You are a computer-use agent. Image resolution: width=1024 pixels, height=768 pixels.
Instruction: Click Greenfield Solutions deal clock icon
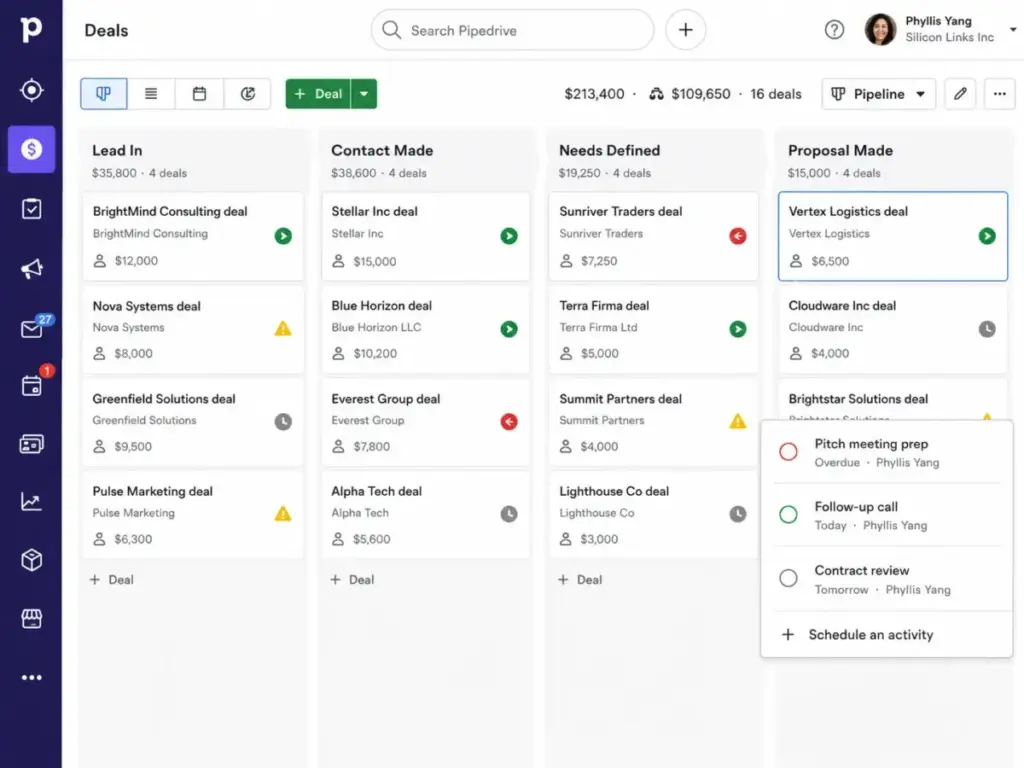coord(283,422)
